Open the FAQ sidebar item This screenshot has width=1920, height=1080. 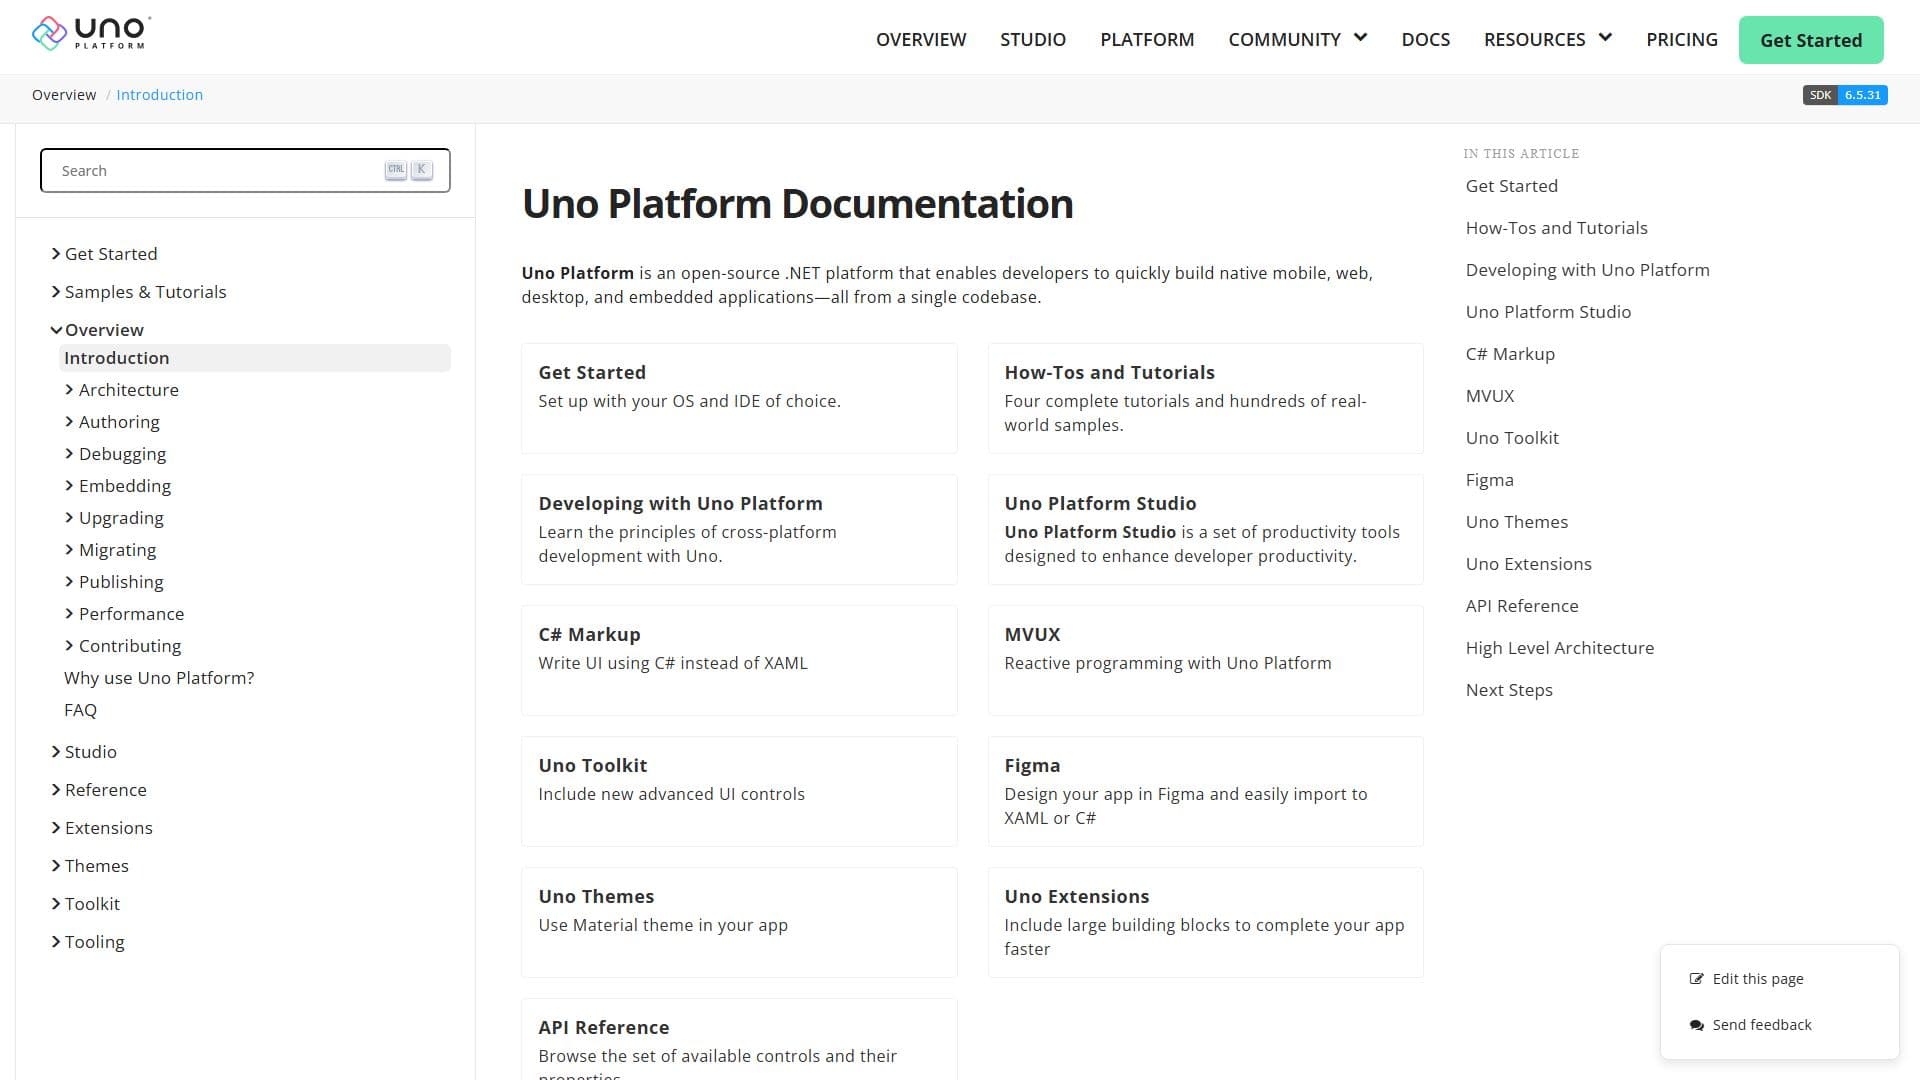80,710
